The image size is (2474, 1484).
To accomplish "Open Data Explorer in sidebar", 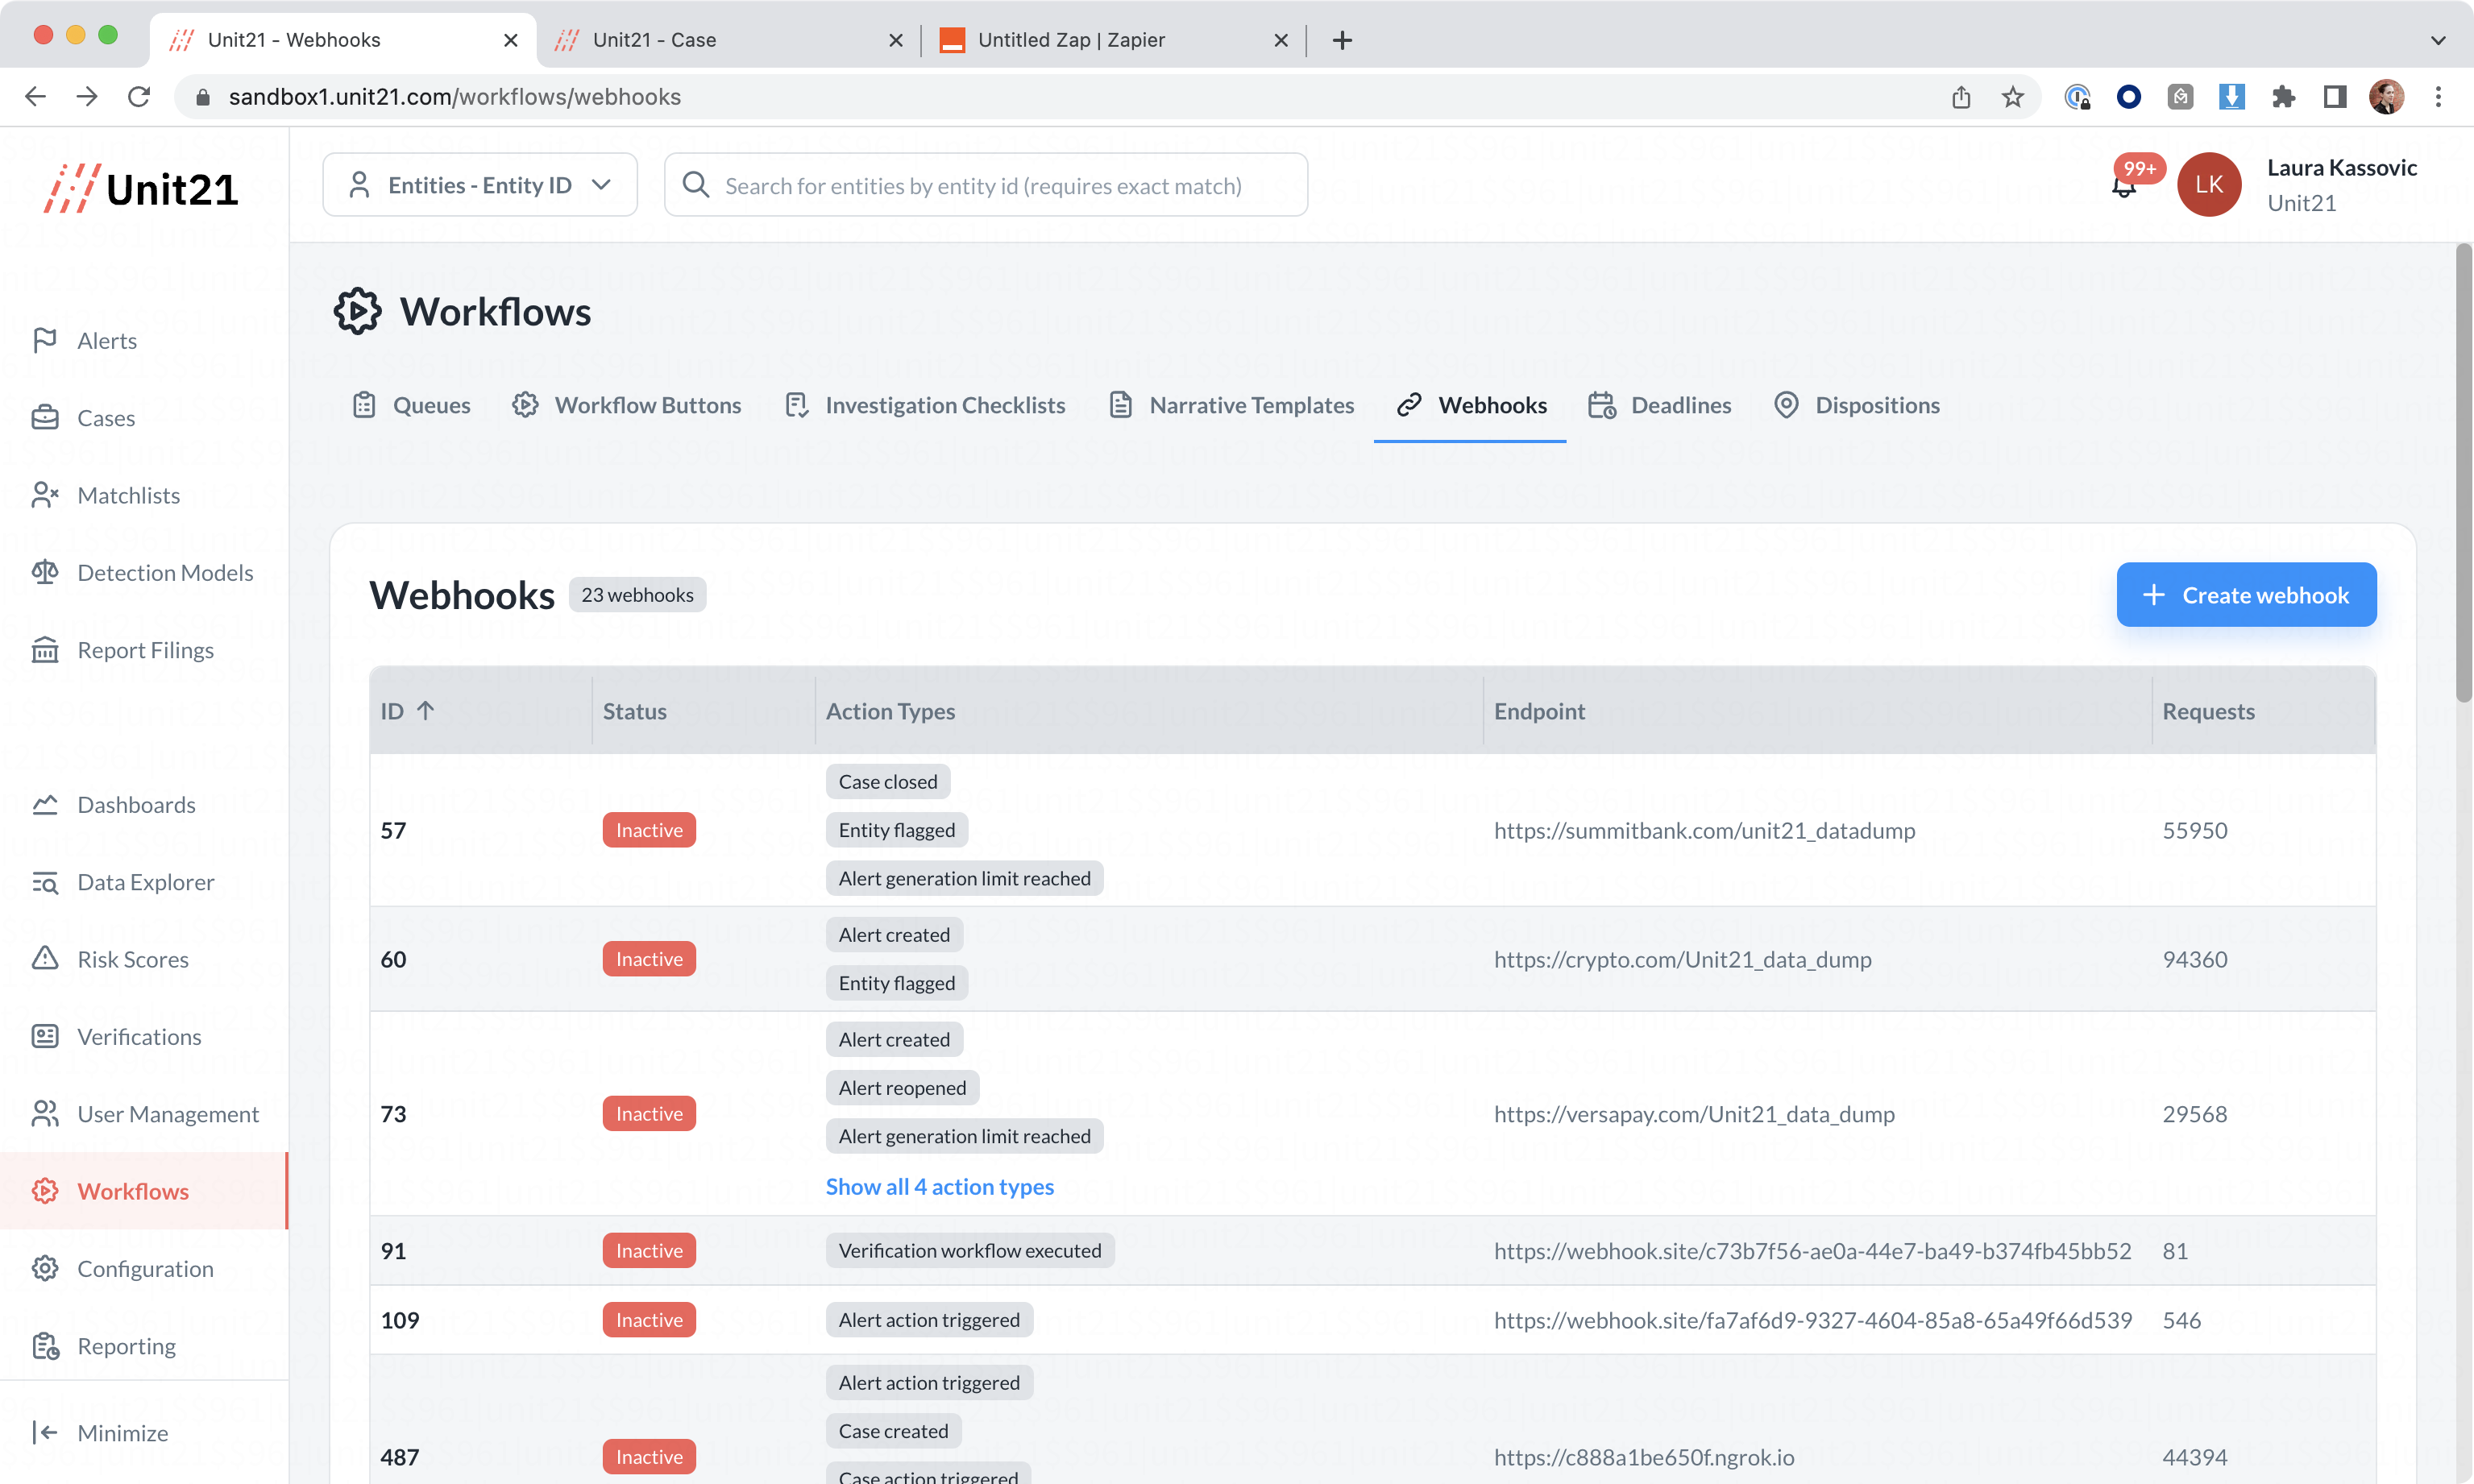I will [x=145, y=882].
